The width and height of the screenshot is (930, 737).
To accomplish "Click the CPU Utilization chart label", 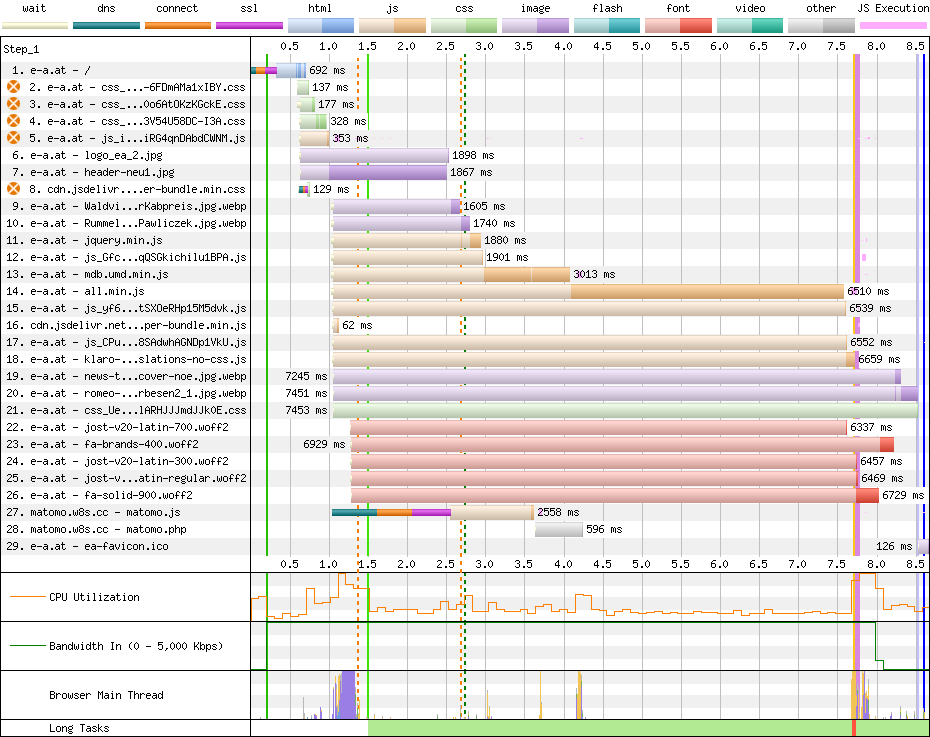I will coord(94,597).
